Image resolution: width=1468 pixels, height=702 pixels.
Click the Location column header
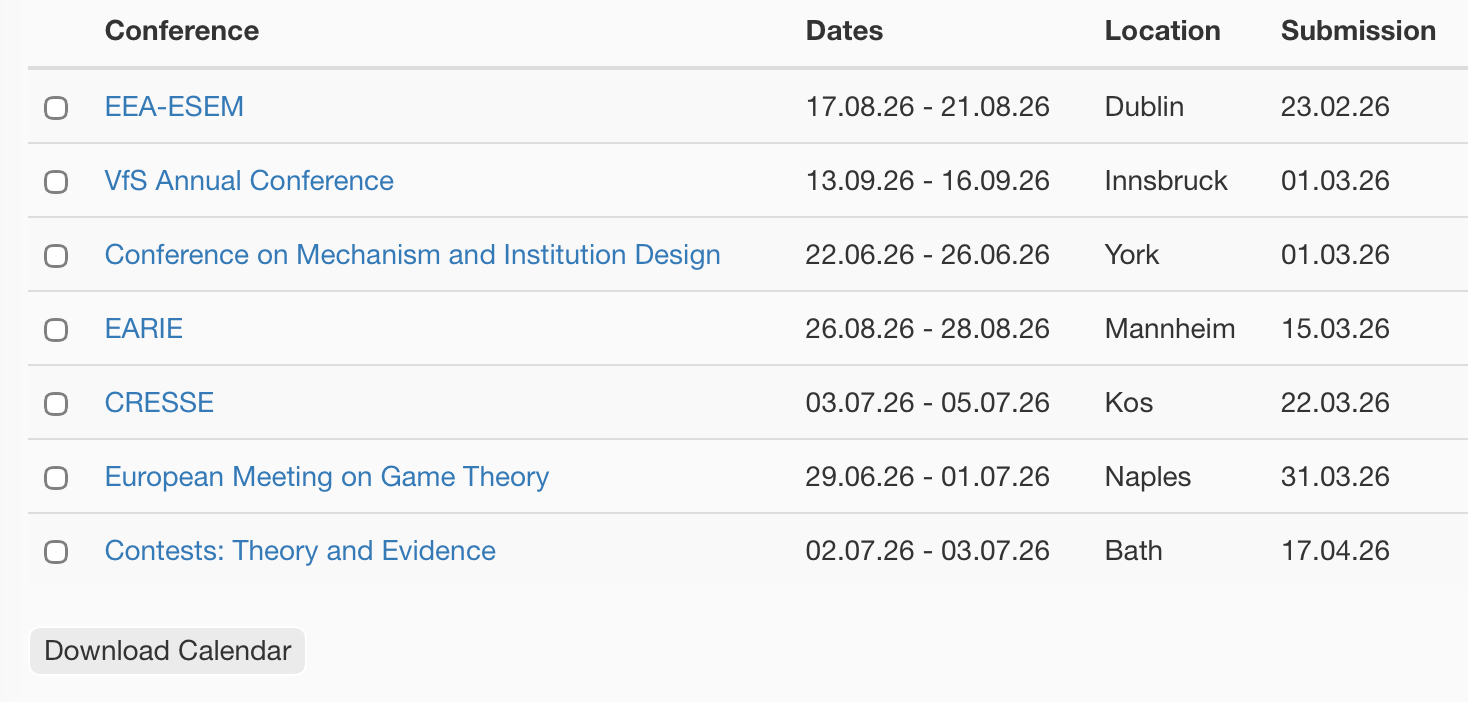click(x=1162, y=31)
